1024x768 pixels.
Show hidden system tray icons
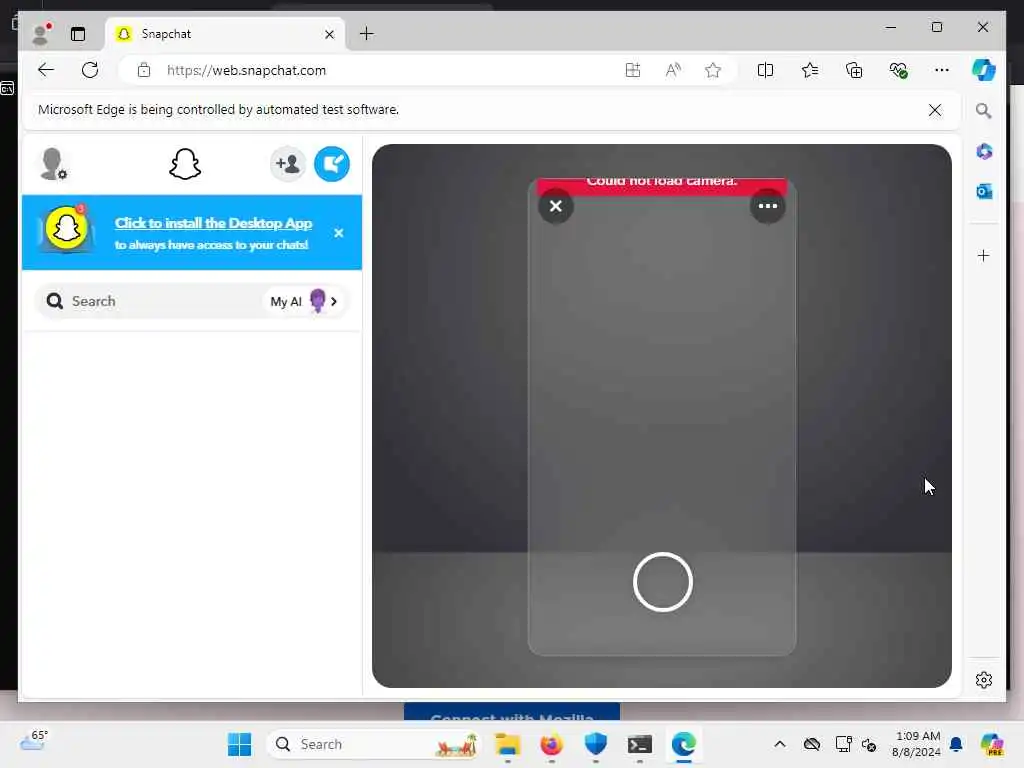[x=780, y=744]
